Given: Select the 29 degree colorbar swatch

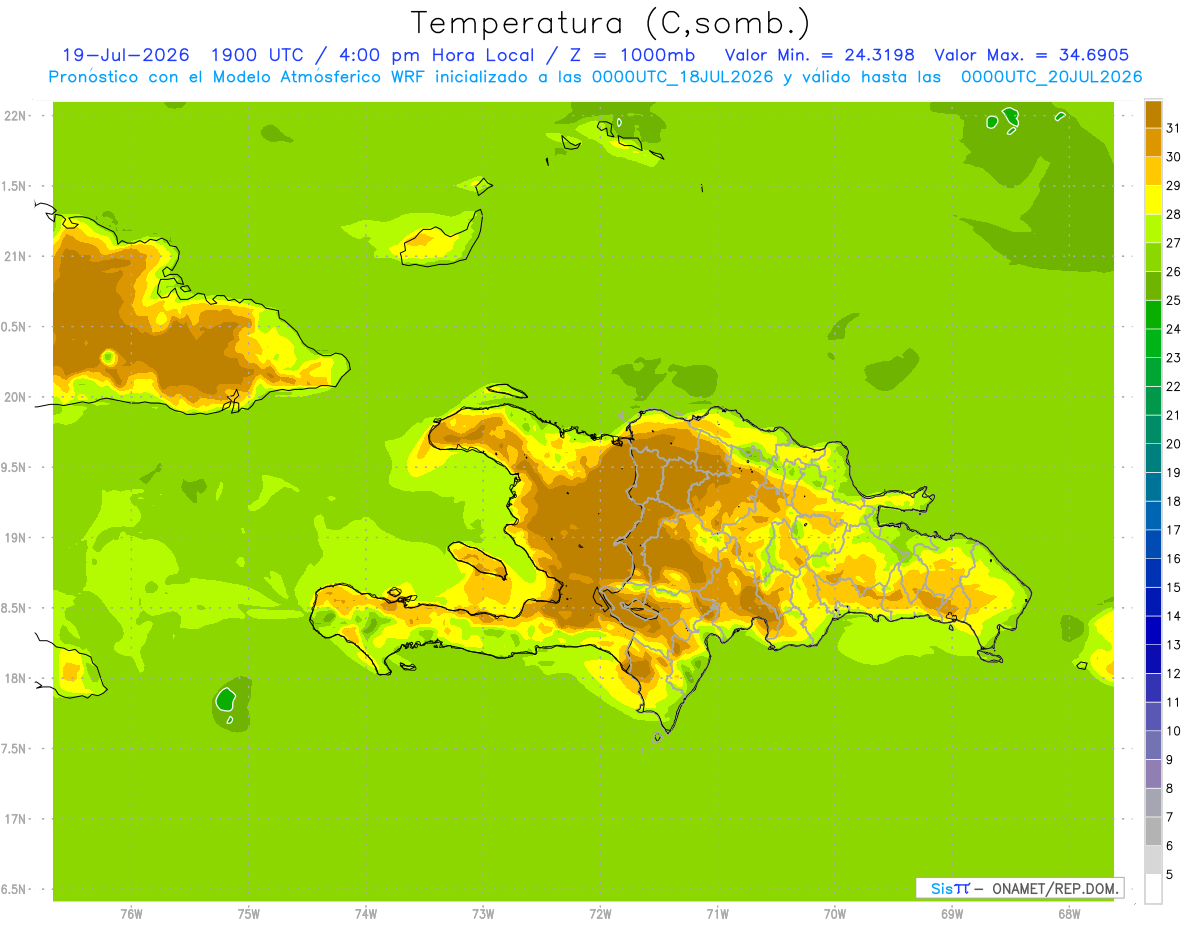Looking at the screenshot, I should pos(1153,171).
